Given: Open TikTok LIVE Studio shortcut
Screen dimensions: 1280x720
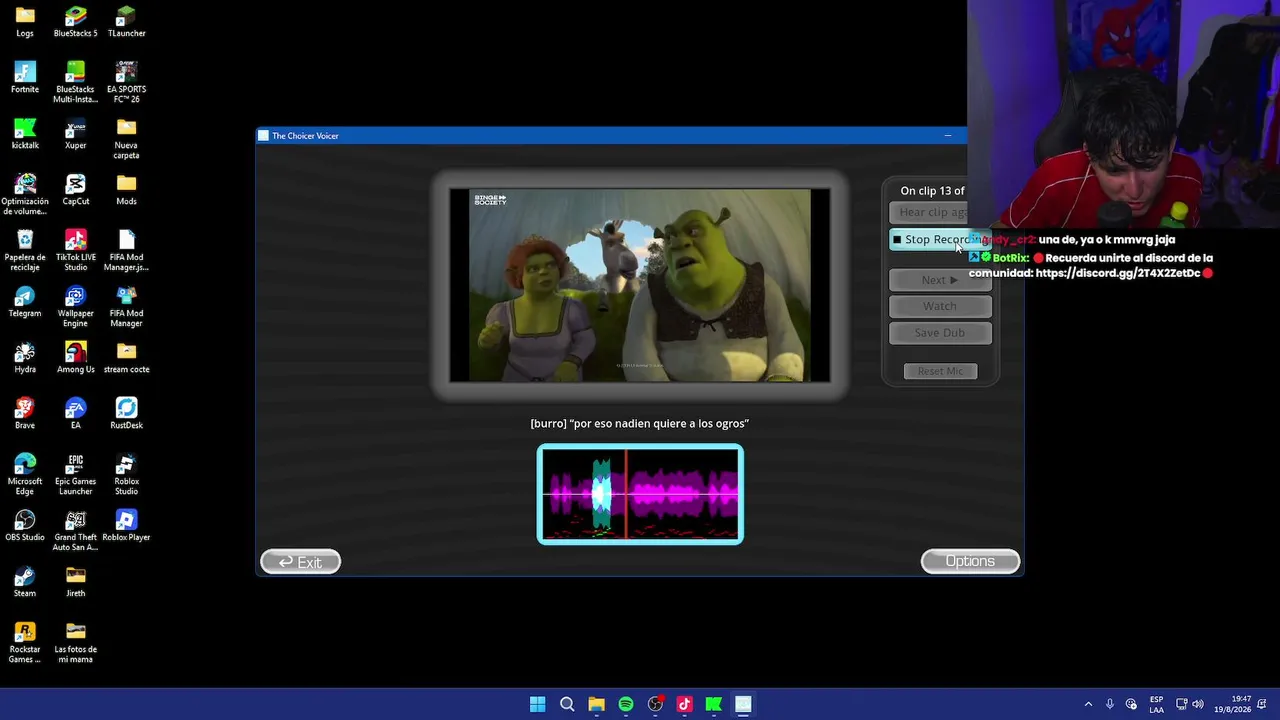Looking at the screenshot, I should pos(75,250).
